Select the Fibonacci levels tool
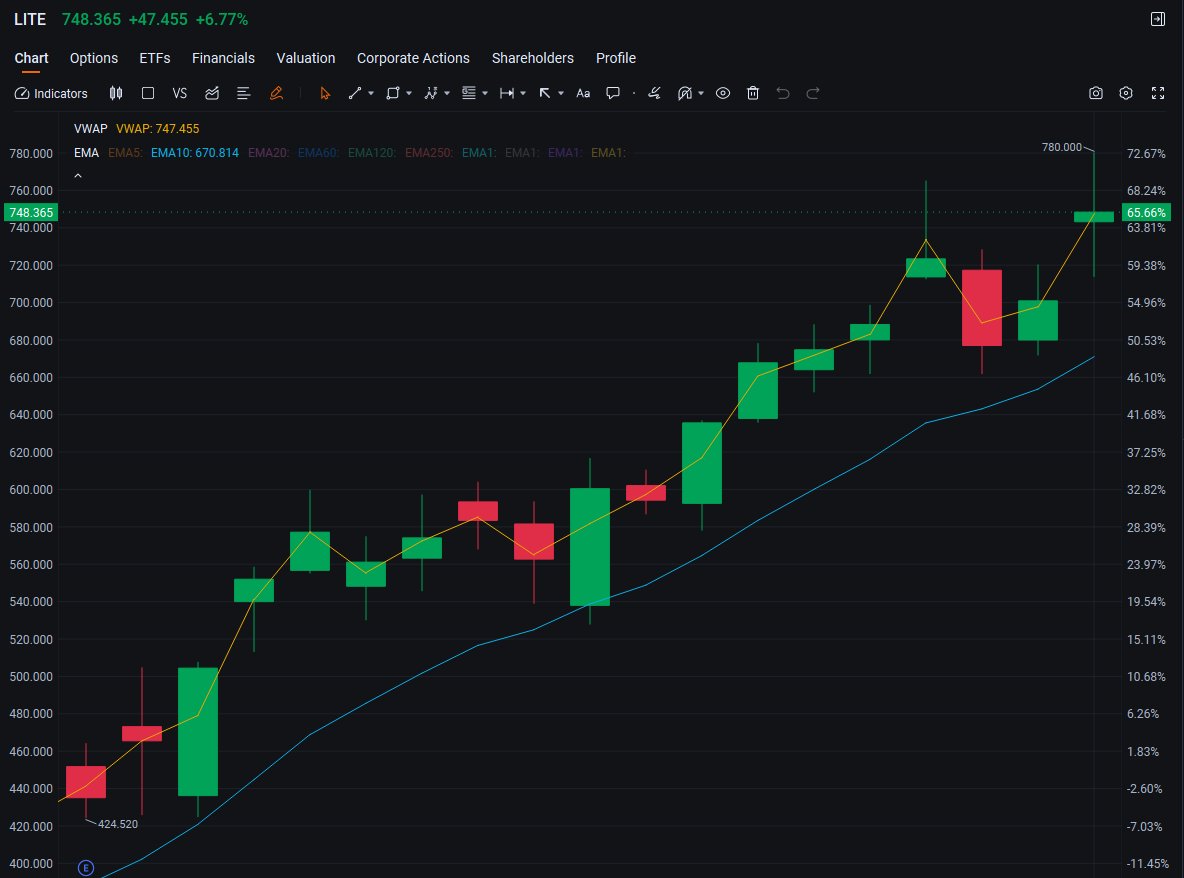 [x=469, y=94]
